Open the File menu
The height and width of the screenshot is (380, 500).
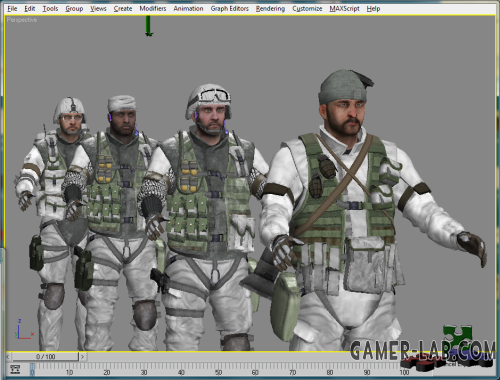[x=12, y=9]
